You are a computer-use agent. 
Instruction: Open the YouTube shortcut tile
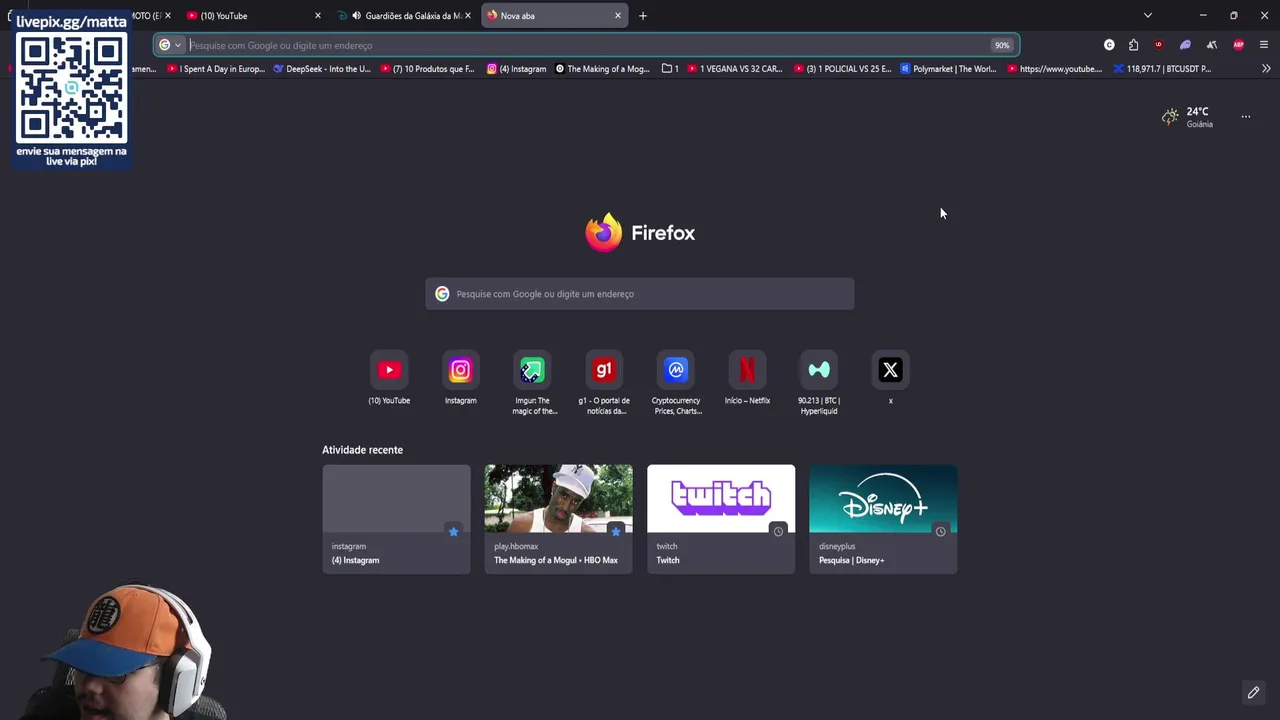(389, 370)
